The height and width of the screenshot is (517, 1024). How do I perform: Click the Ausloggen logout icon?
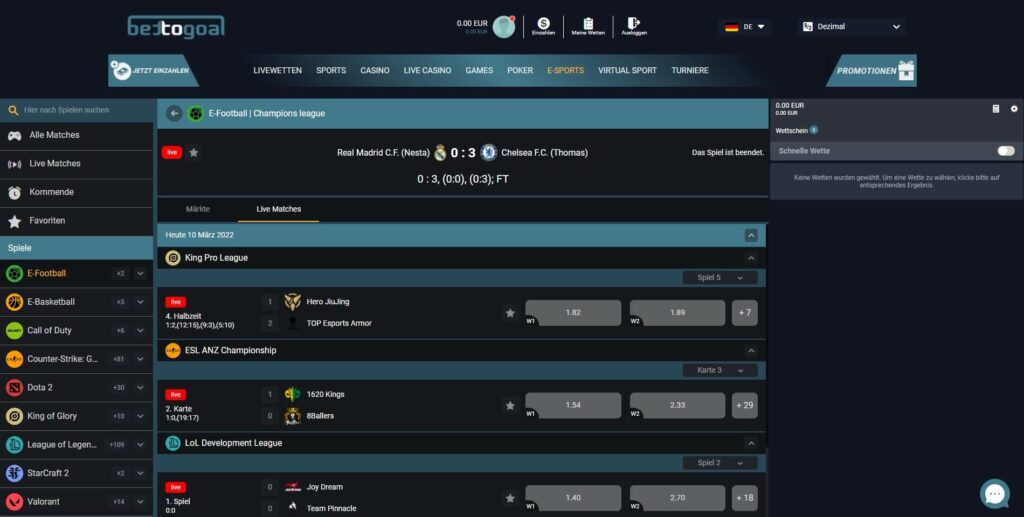pyautogui.click(x=633, y=27)
